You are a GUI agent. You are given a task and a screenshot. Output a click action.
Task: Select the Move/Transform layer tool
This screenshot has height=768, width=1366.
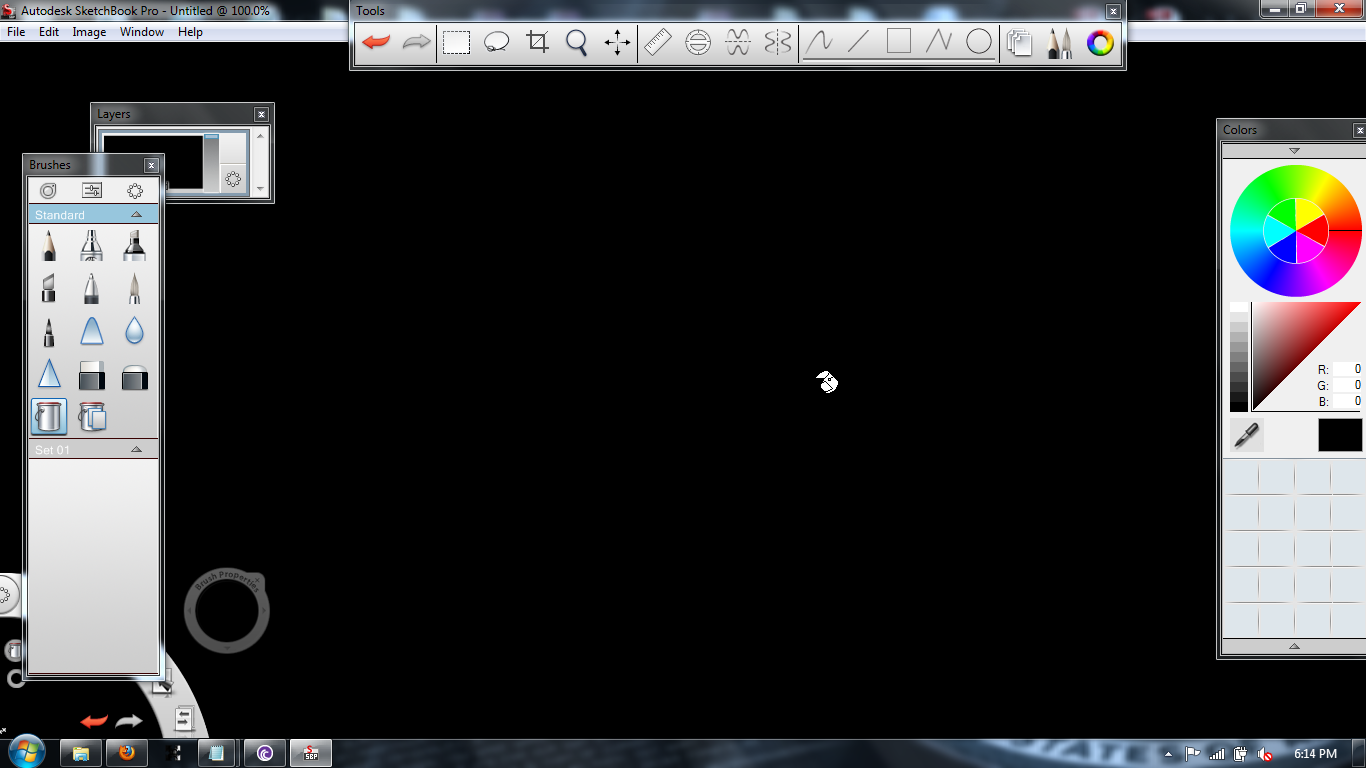pos(617,42)
